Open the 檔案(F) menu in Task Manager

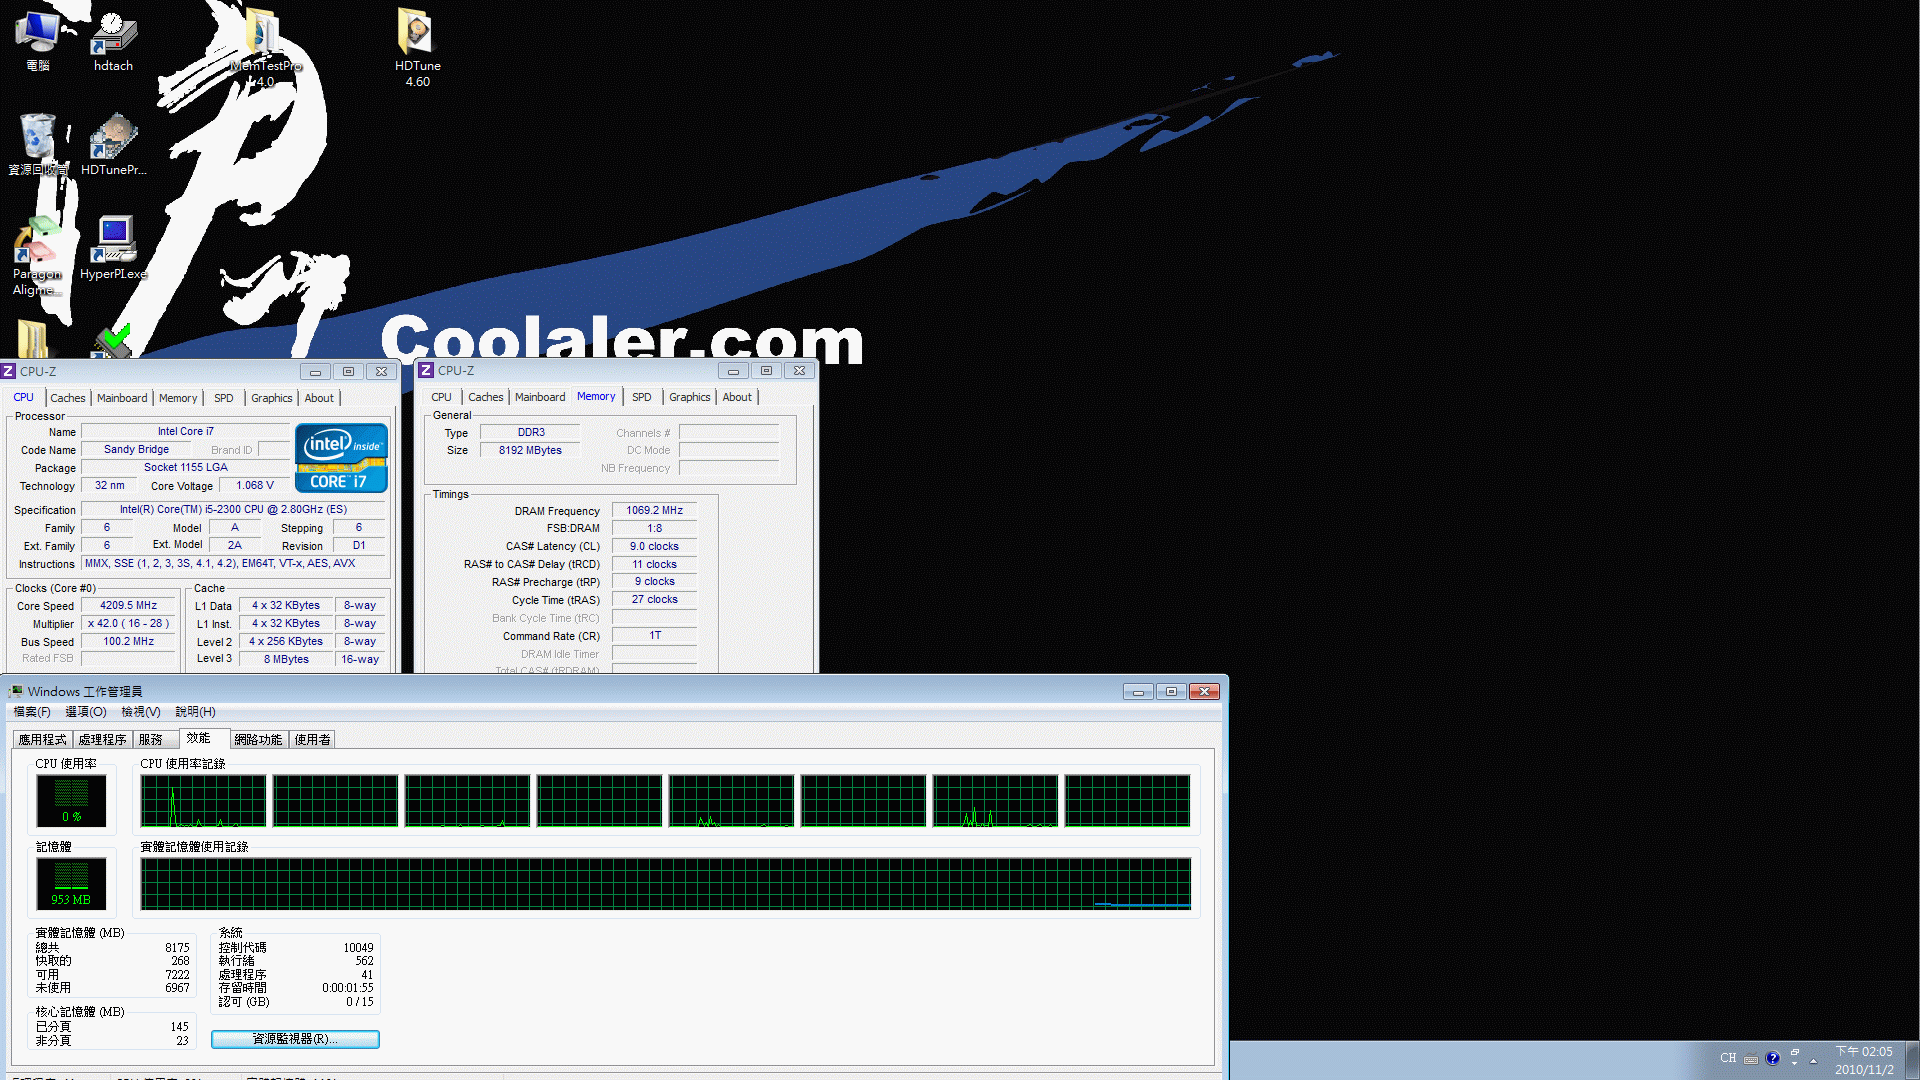tap(32, 712)
